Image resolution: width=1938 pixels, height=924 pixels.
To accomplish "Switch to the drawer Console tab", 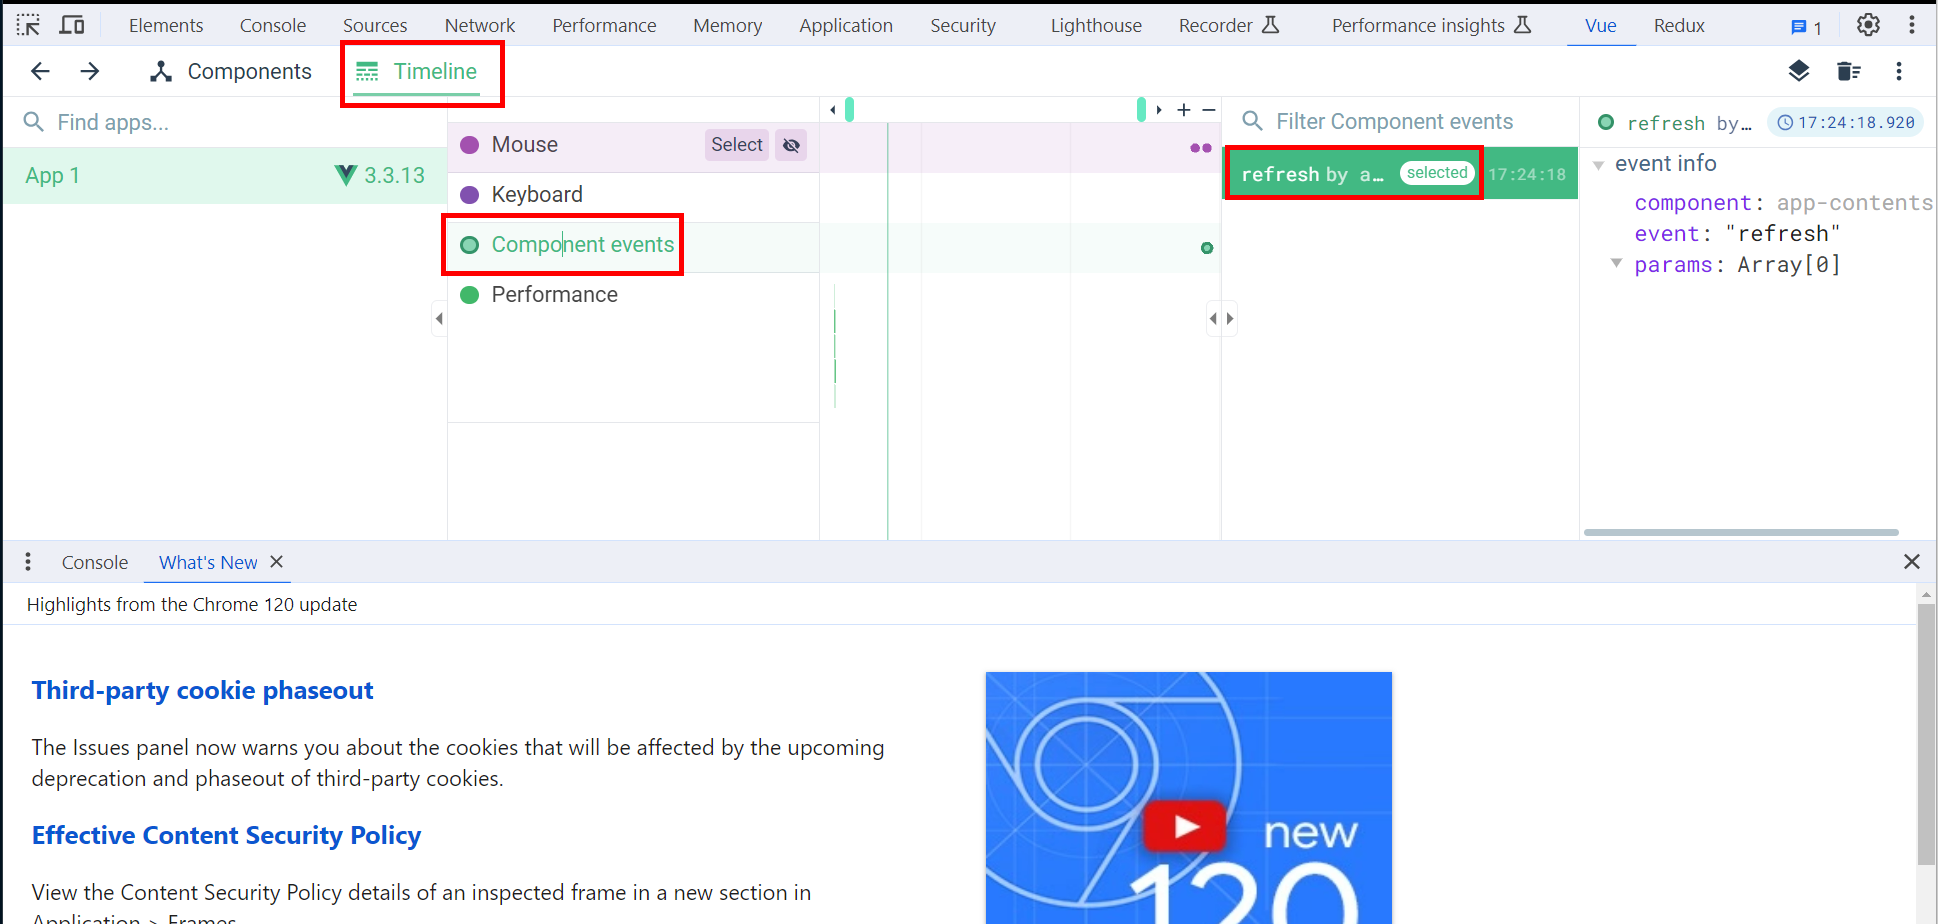I will coord(95,562).
